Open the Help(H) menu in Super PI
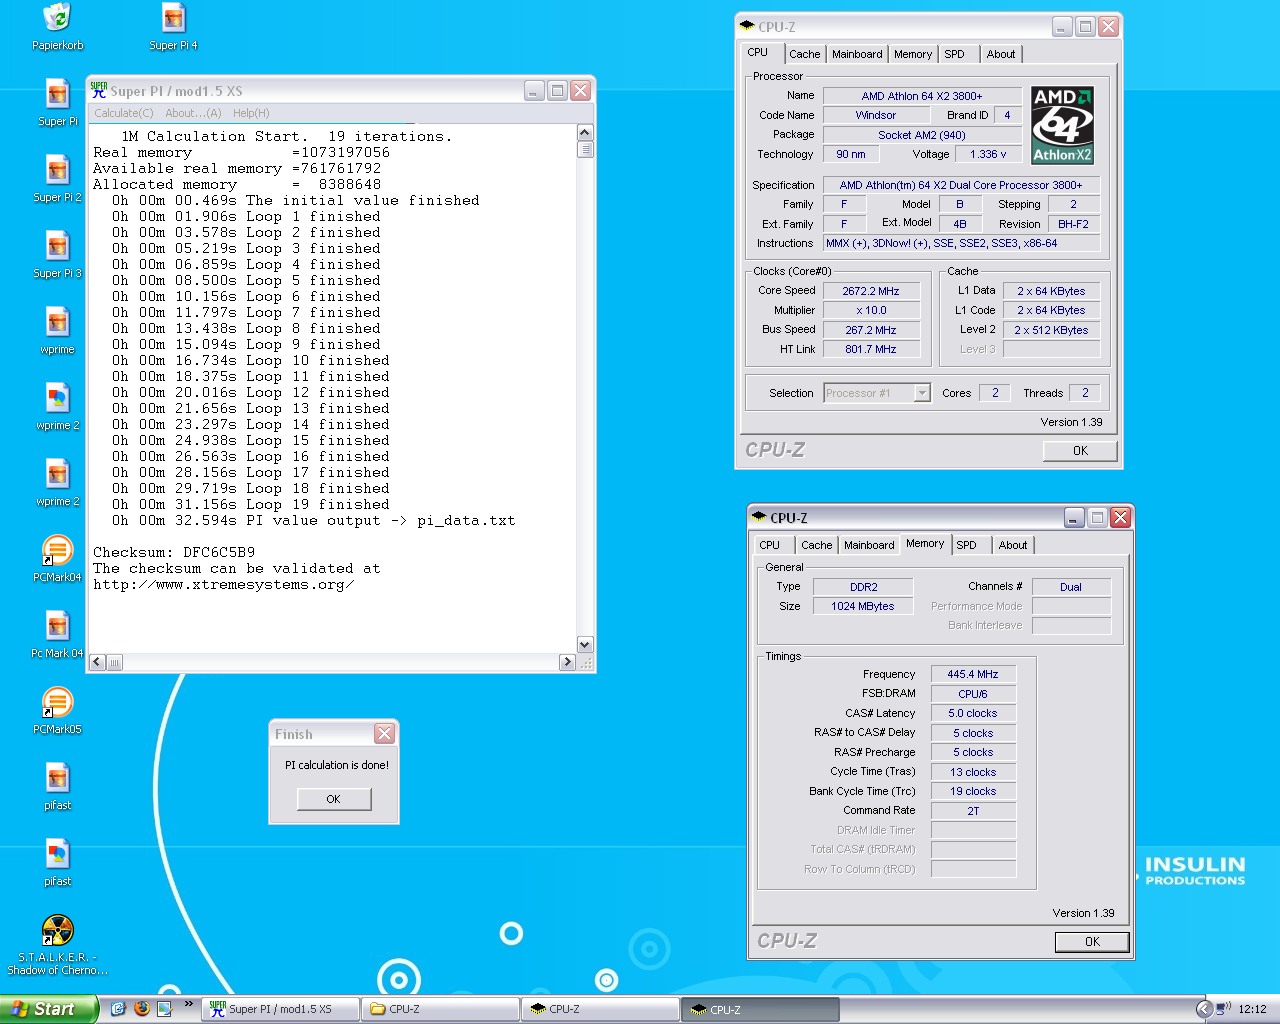This screenshot has height=1024, width=1280. 251,113
